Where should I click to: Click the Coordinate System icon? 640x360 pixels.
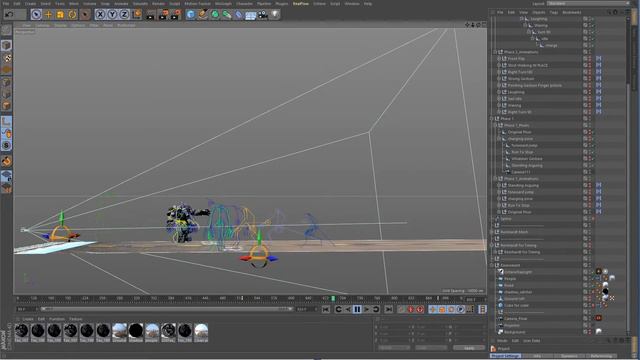point(137,15)
